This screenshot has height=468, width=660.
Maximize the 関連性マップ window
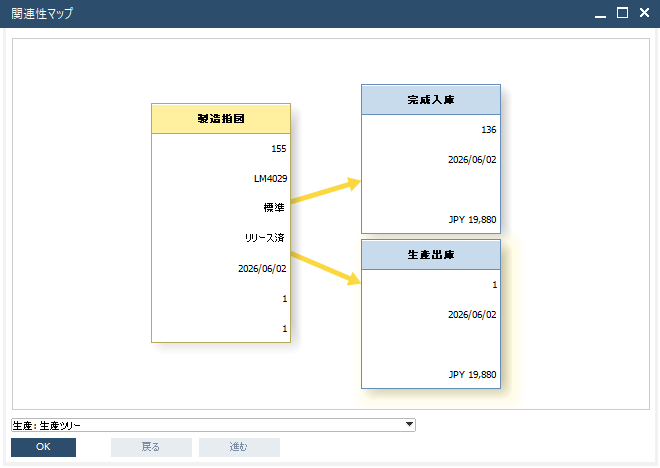[622, 13]
